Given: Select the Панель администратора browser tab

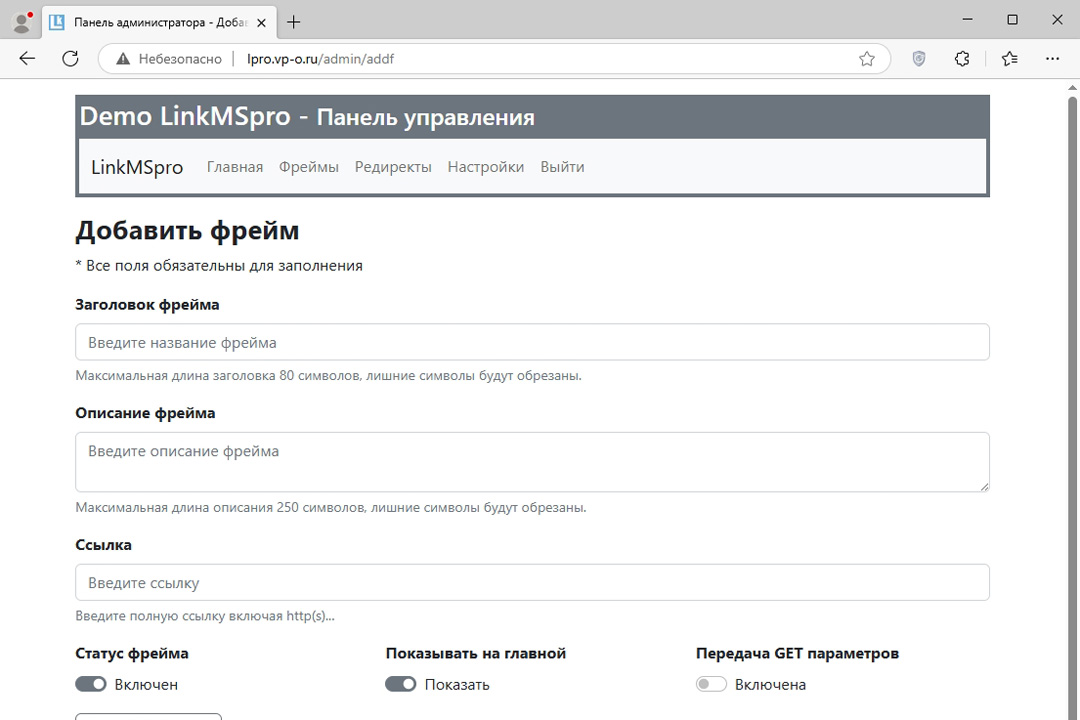Looking at the screenshot, I should click(160, 22).
